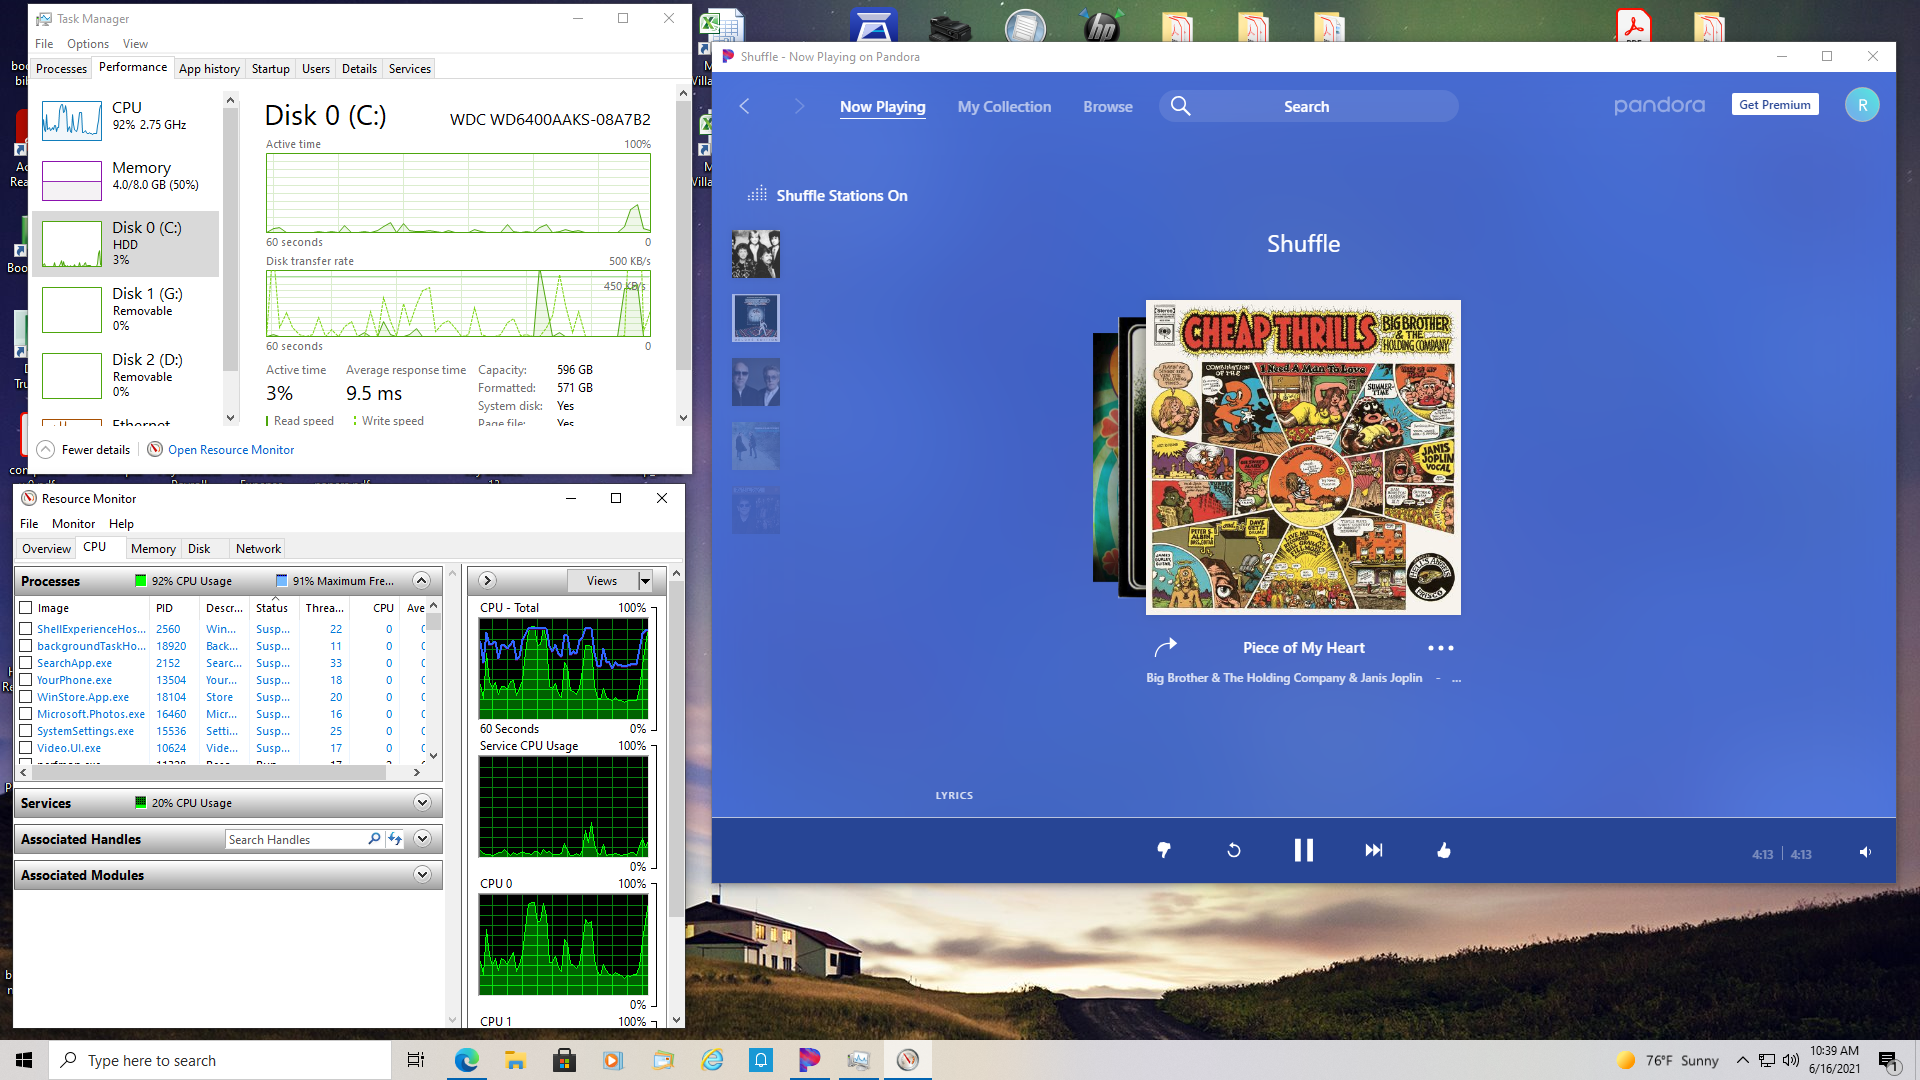Screen dimensions: 1920x1080
Task: Expand the Associated Modules section
Action: click(x=422, y=875)
